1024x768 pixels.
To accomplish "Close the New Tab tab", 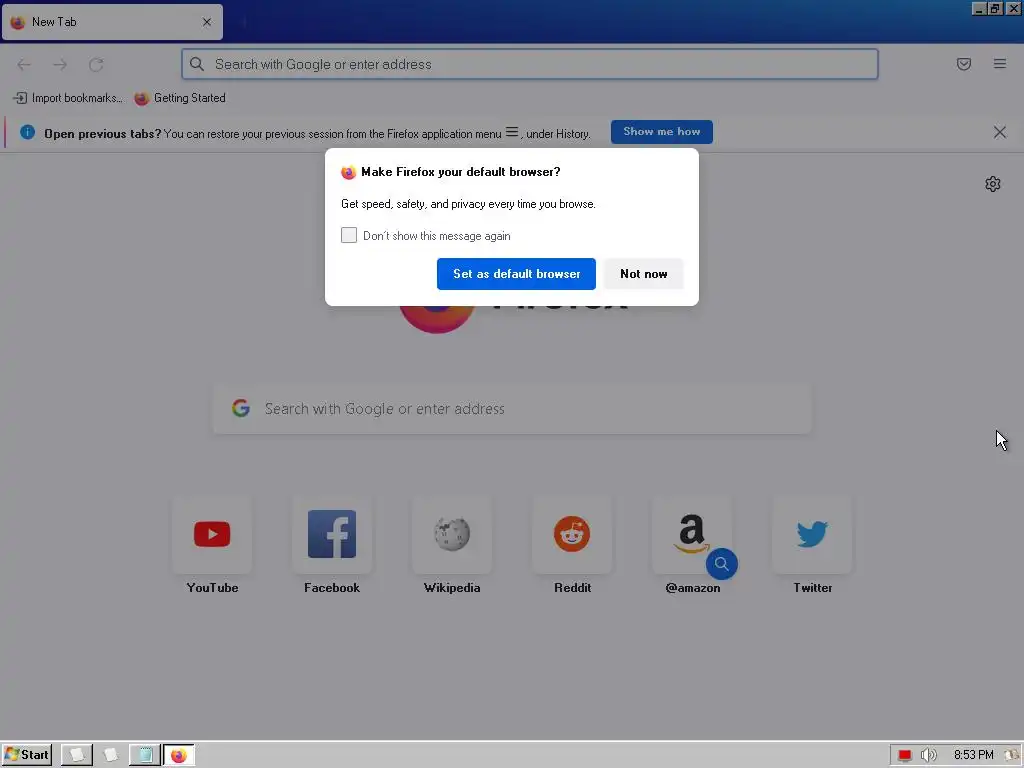I will (x=206, y=22).
